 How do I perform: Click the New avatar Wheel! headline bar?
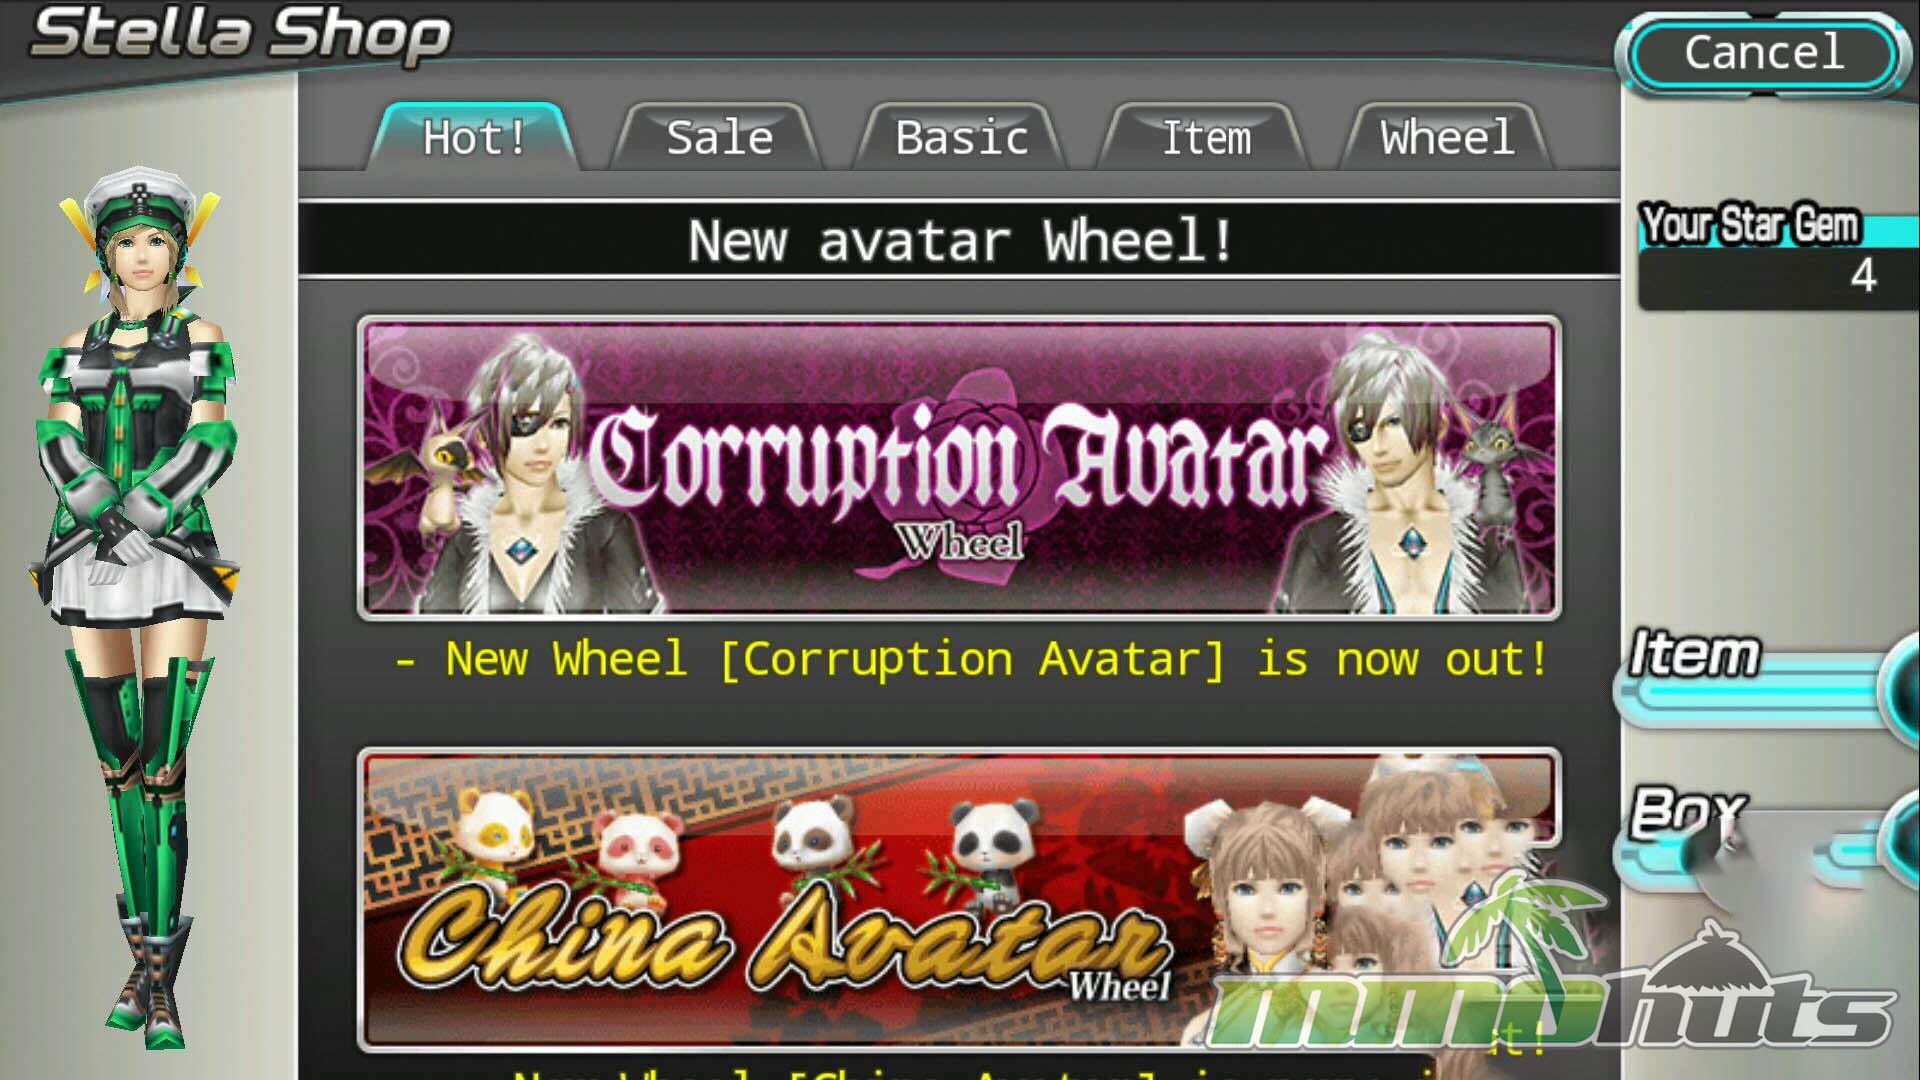tap(959, 240)
